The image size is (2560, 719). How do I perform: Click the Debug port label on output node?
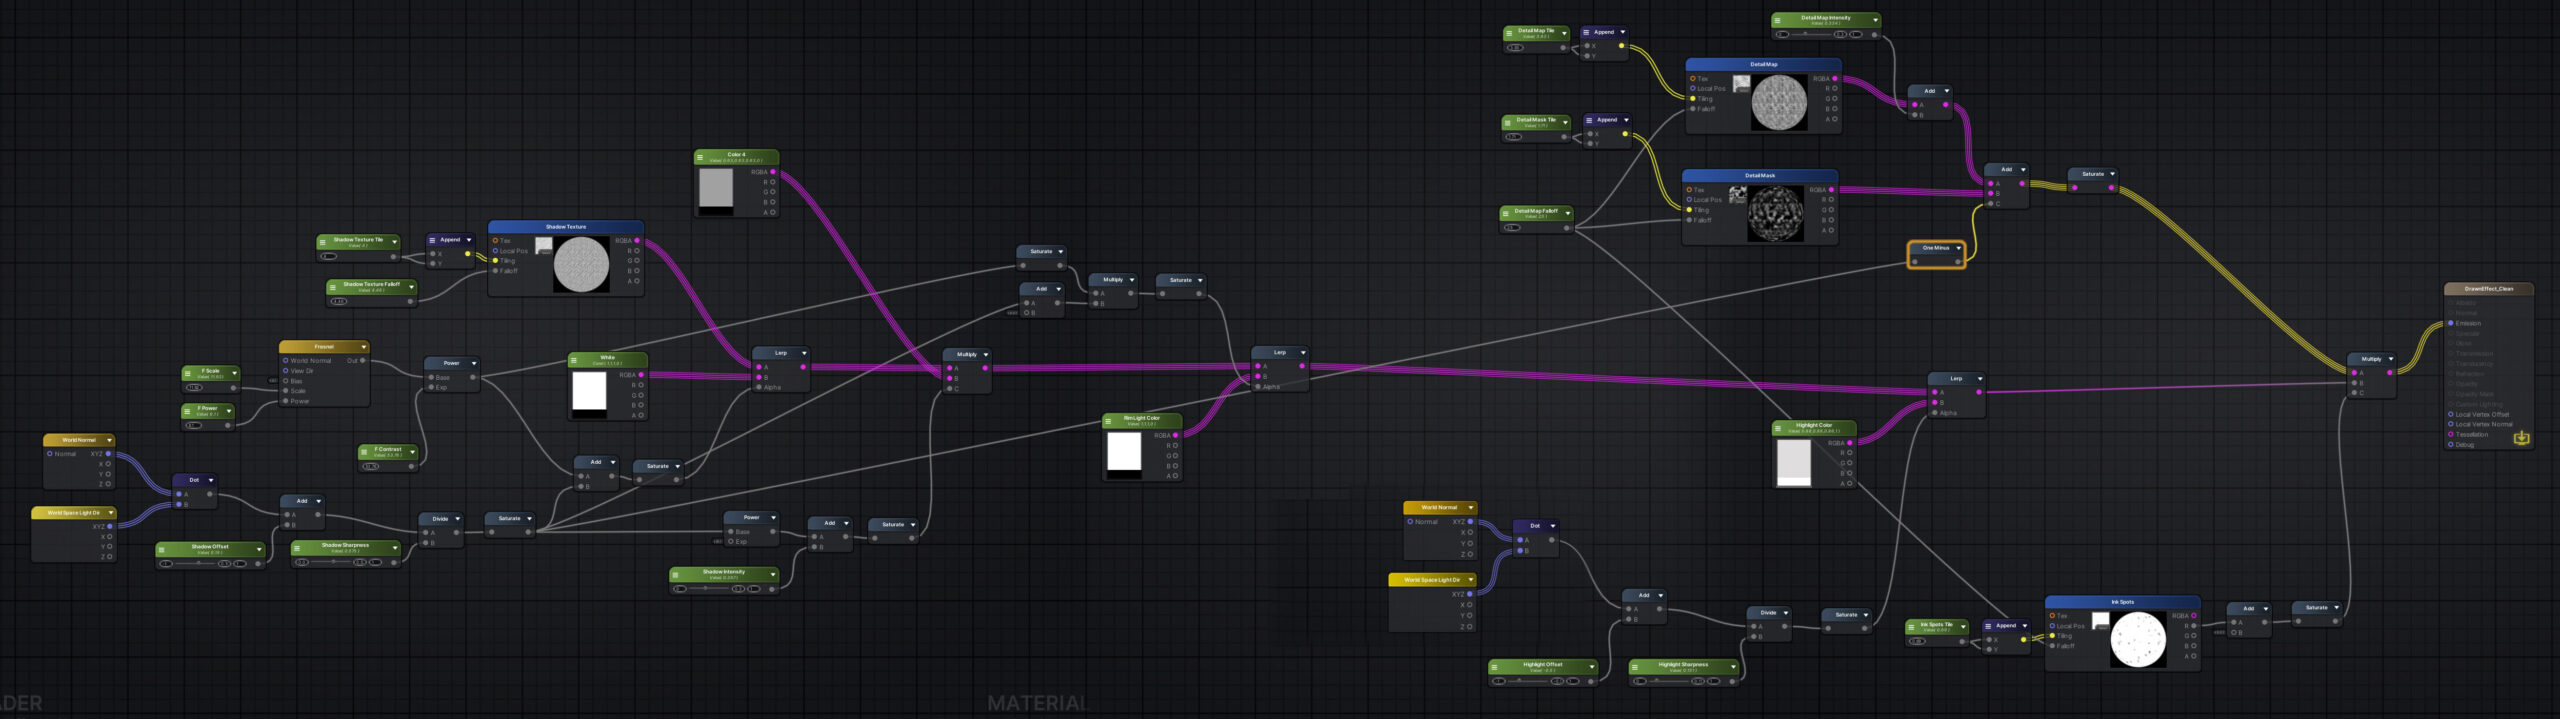click(x=2465, y=445)
